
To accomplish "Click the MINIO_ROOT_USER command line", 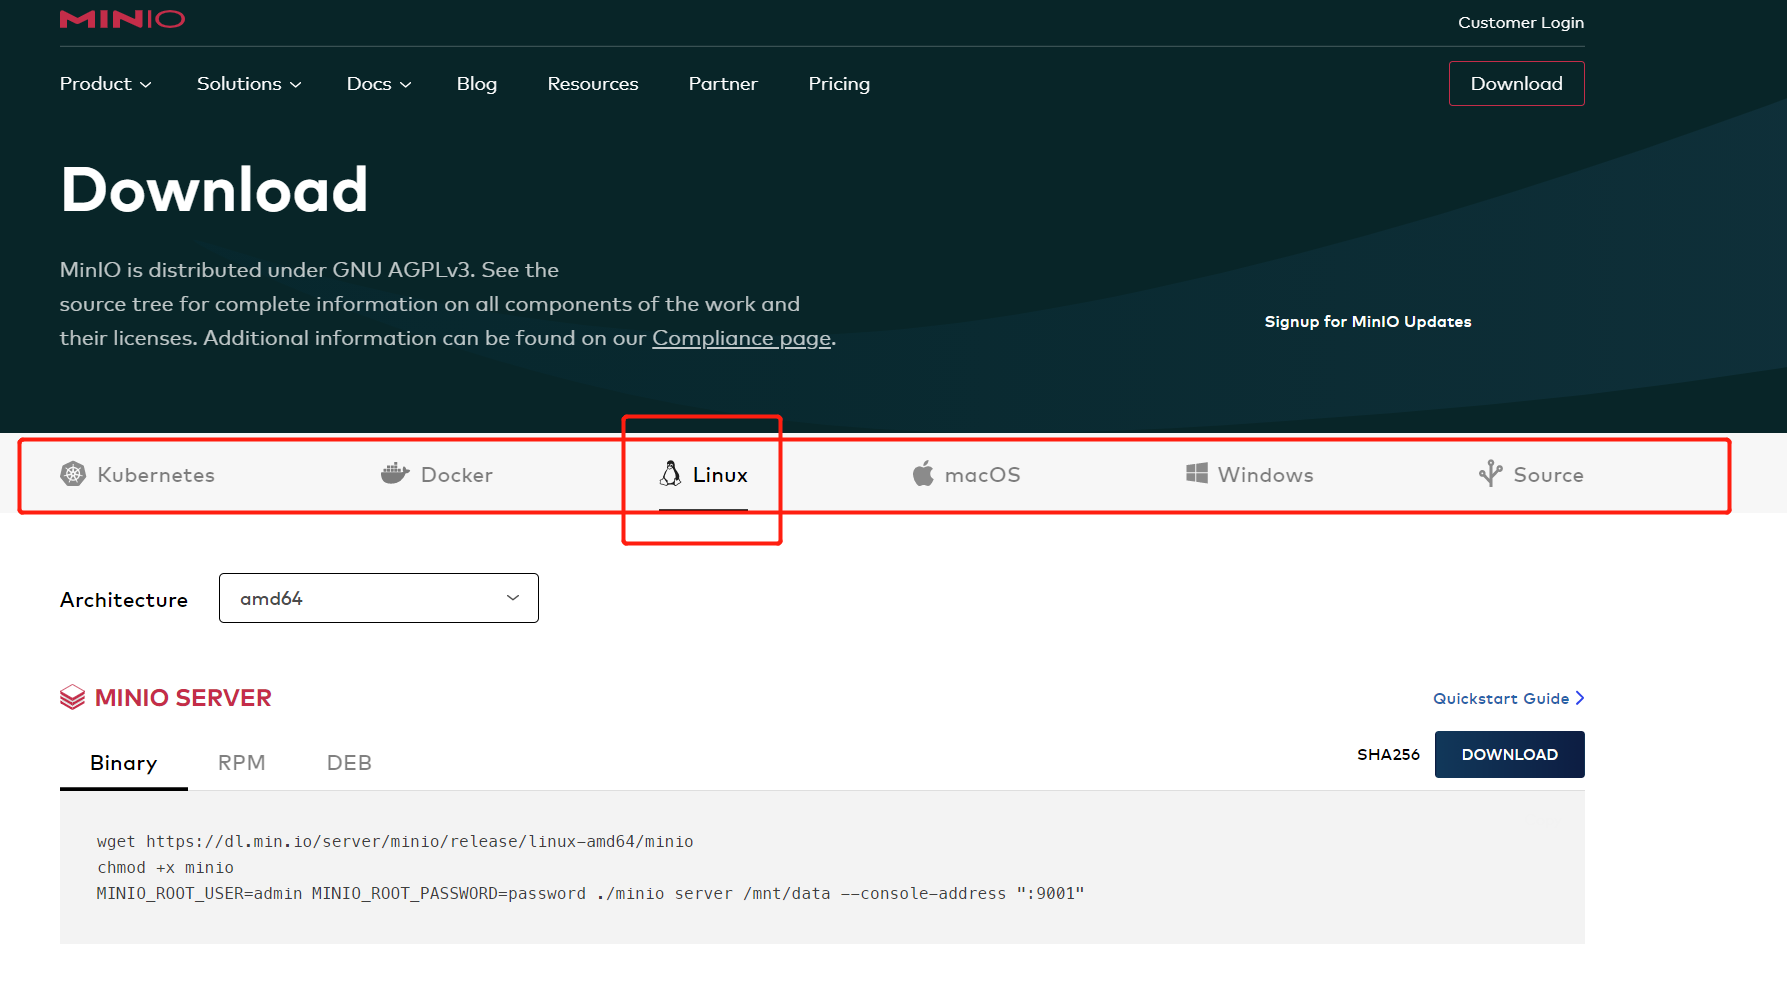I will [590, 894].
